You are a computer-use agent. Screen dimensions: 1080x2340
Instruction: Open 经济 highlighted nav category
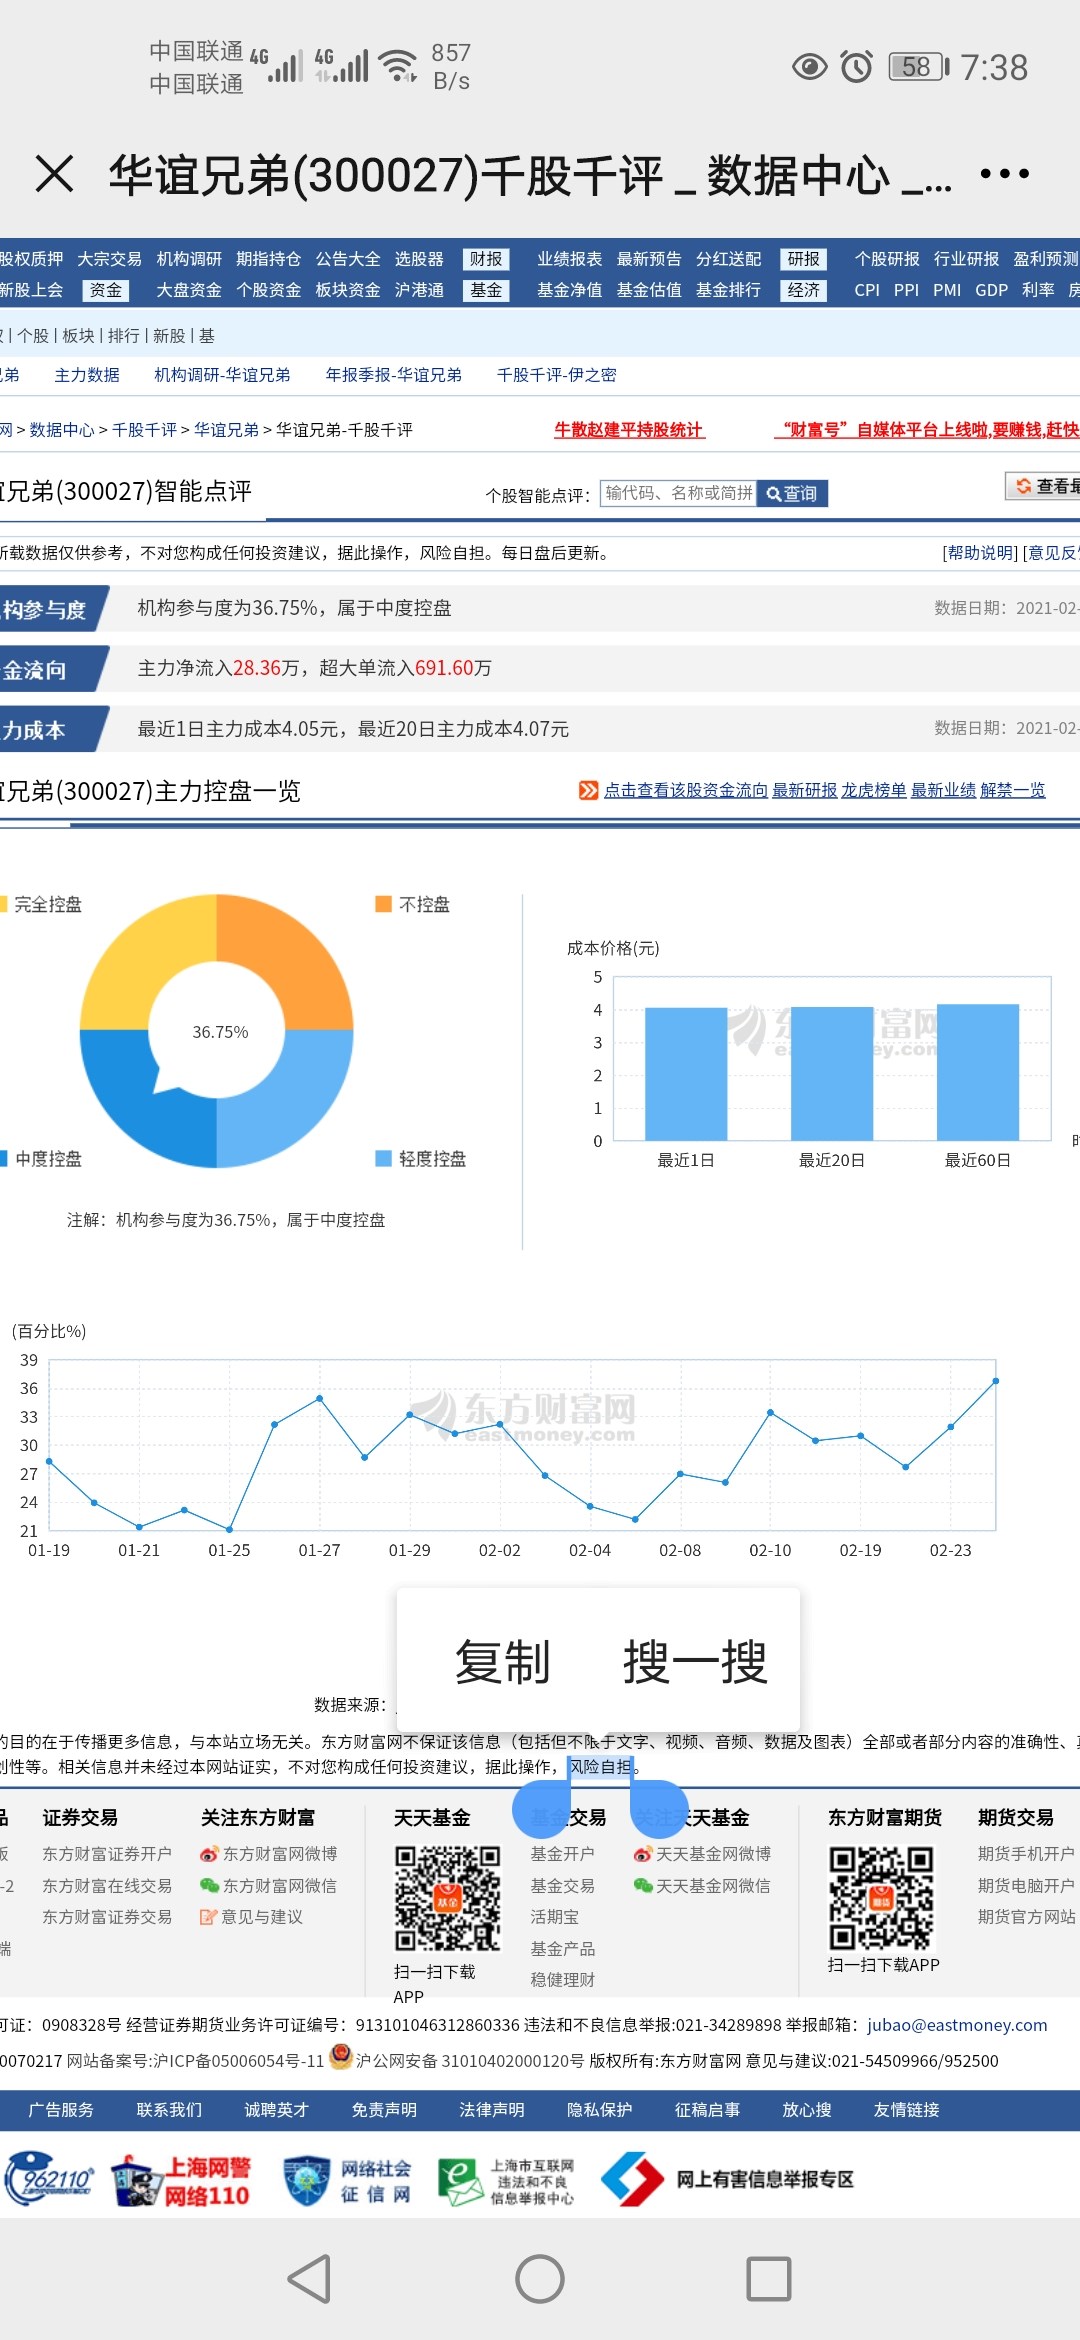[x=803, y=290]
